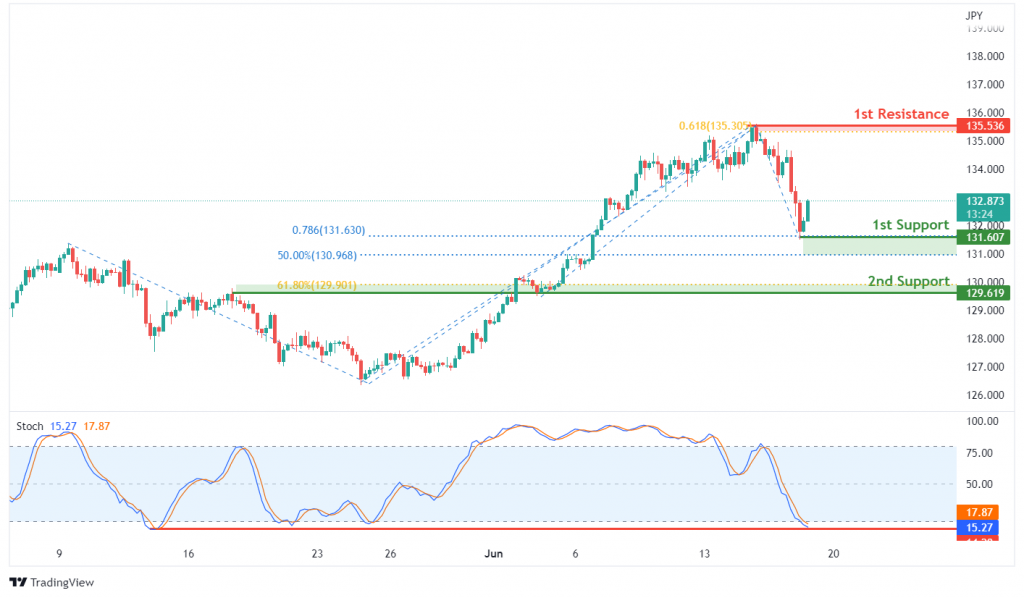Select the red 135.536 resistance price tag
Viewport: 1024px width, 598px height.
(x=984, y=125)
